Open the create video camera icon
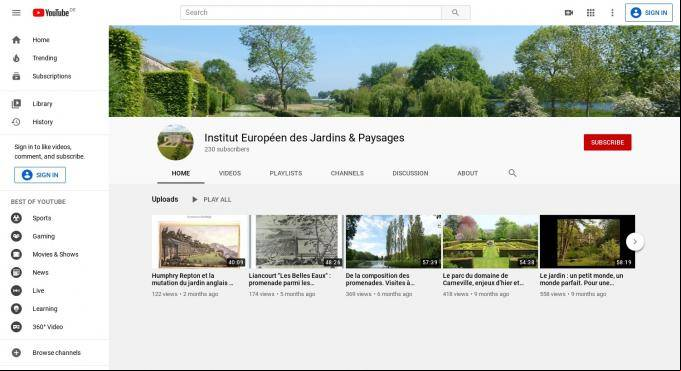This screenshot has height=371, width=681. 569,13
